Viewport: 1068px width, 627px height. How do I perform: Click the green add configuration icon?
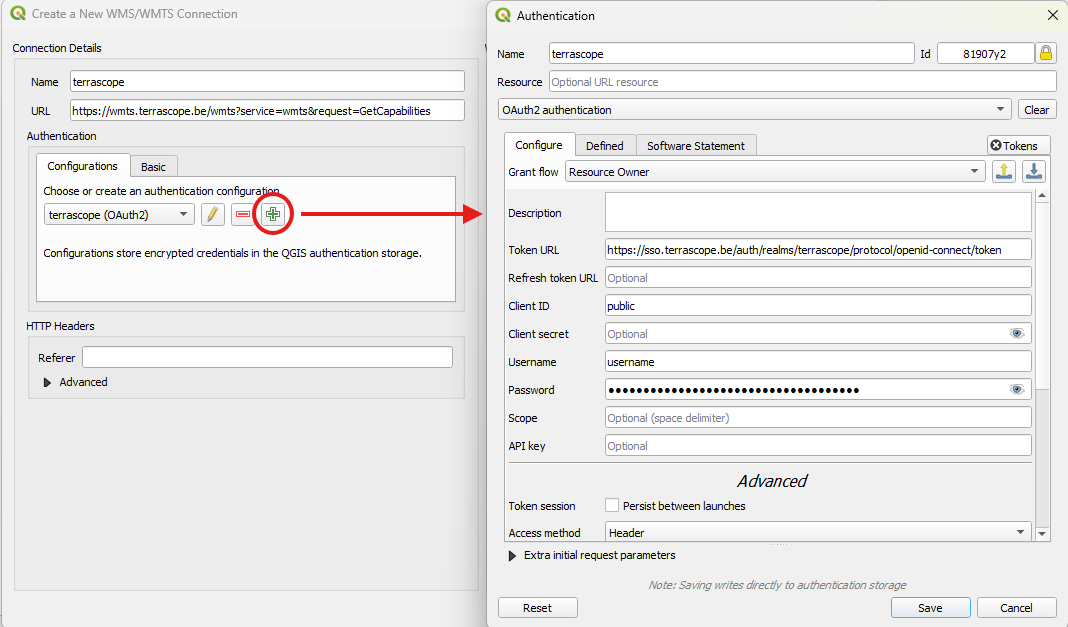(x=273, y=213)
